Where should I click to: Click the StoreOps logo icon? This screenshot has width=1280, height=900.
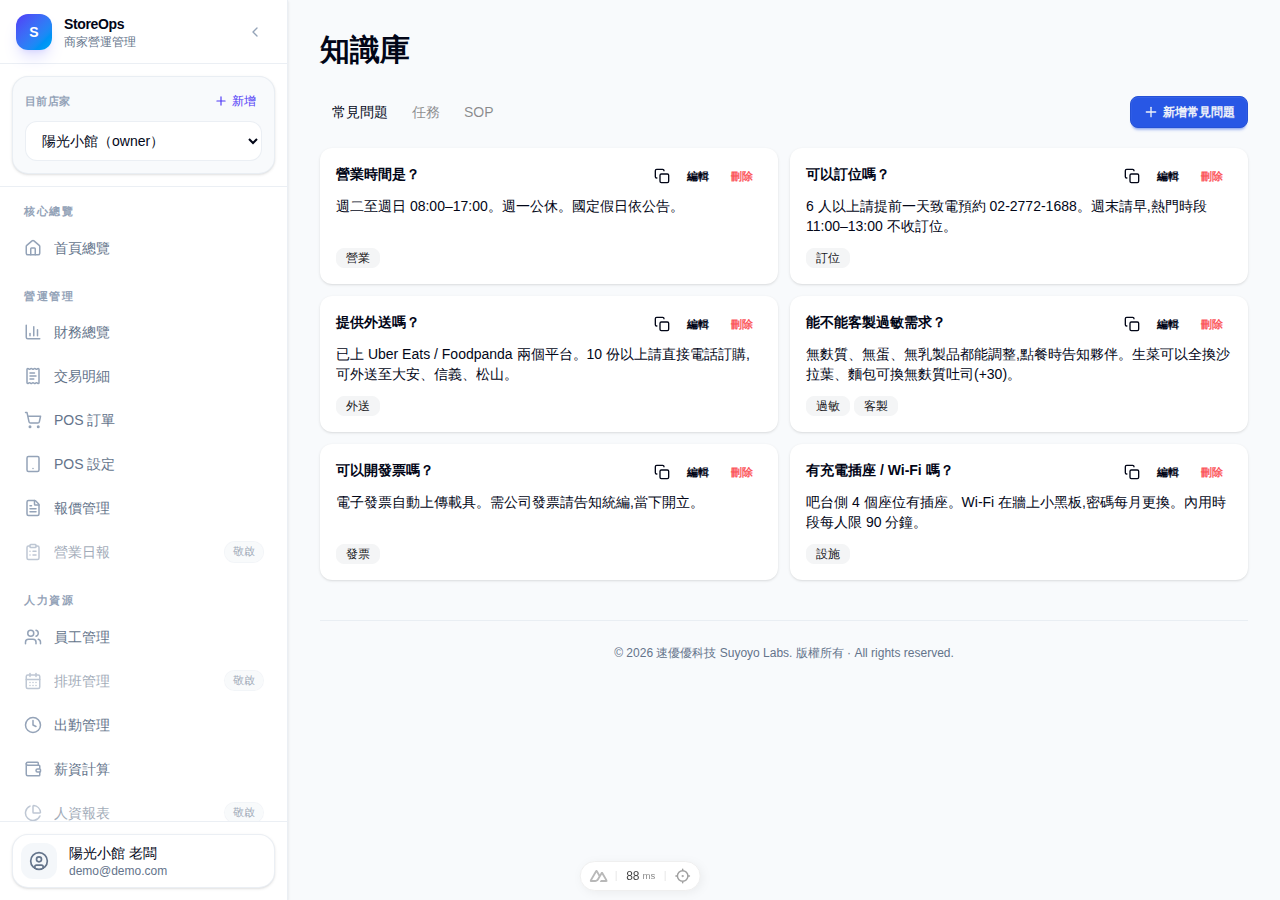pos(34,32)
